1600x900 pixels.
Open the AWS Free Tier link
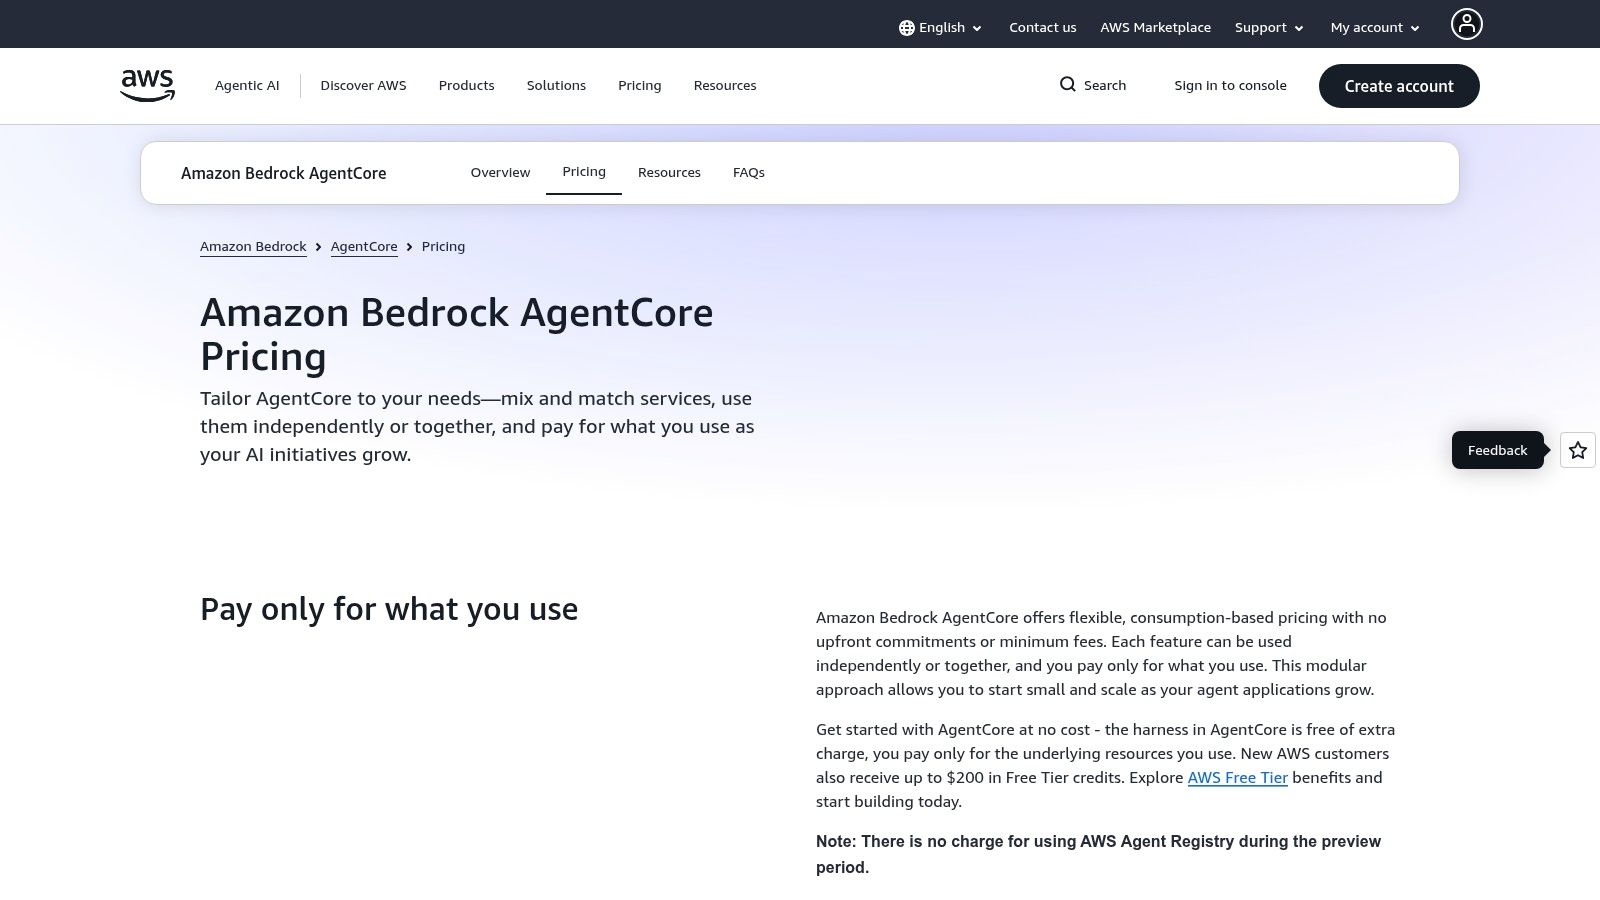pos(1237,778)
